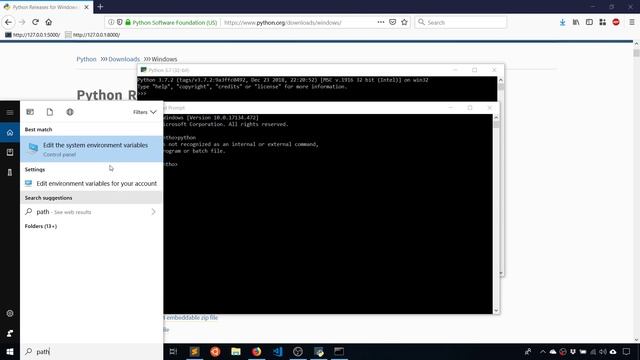Filter search results by Web
This screenshot has width=640, height=360.
pyautogui.click(x=70, y=112)
